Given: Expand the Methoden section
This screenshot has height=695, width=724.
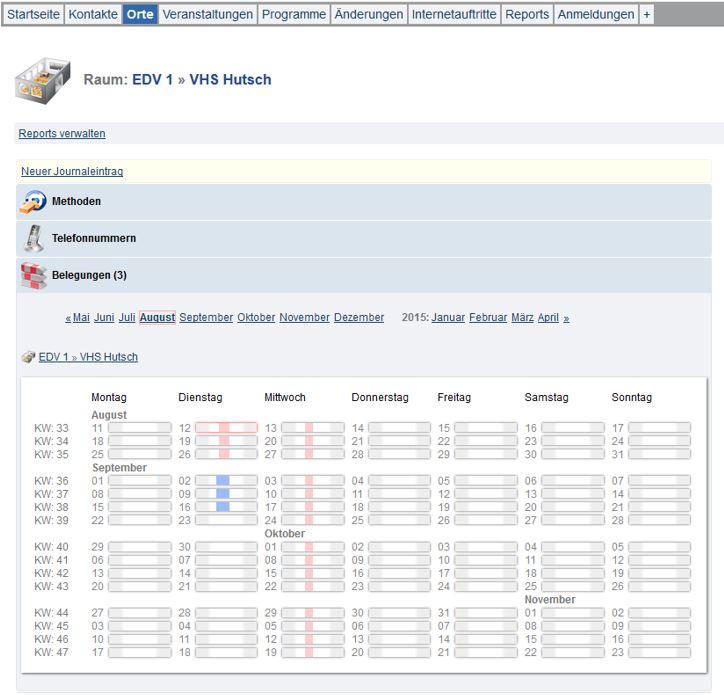Looking at the screenshot, I should tap(76, 202).
